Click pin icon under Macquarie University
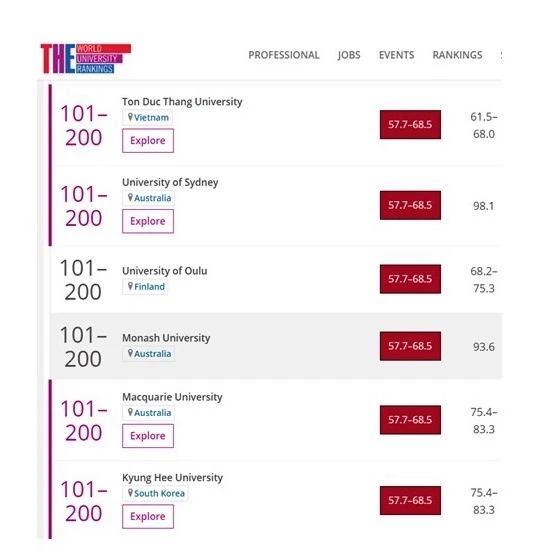 click(130, 412)
